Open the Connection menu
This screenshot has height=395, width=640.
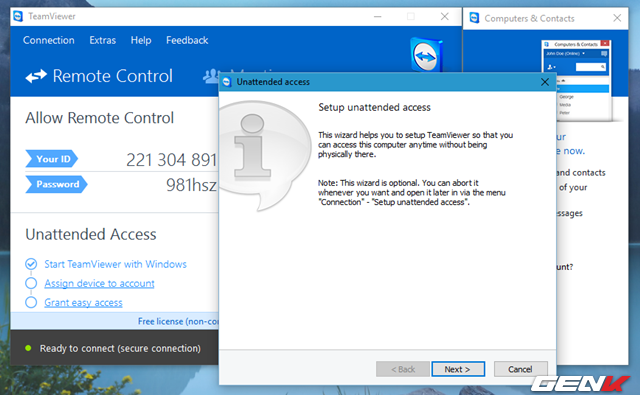click(49, 40)
